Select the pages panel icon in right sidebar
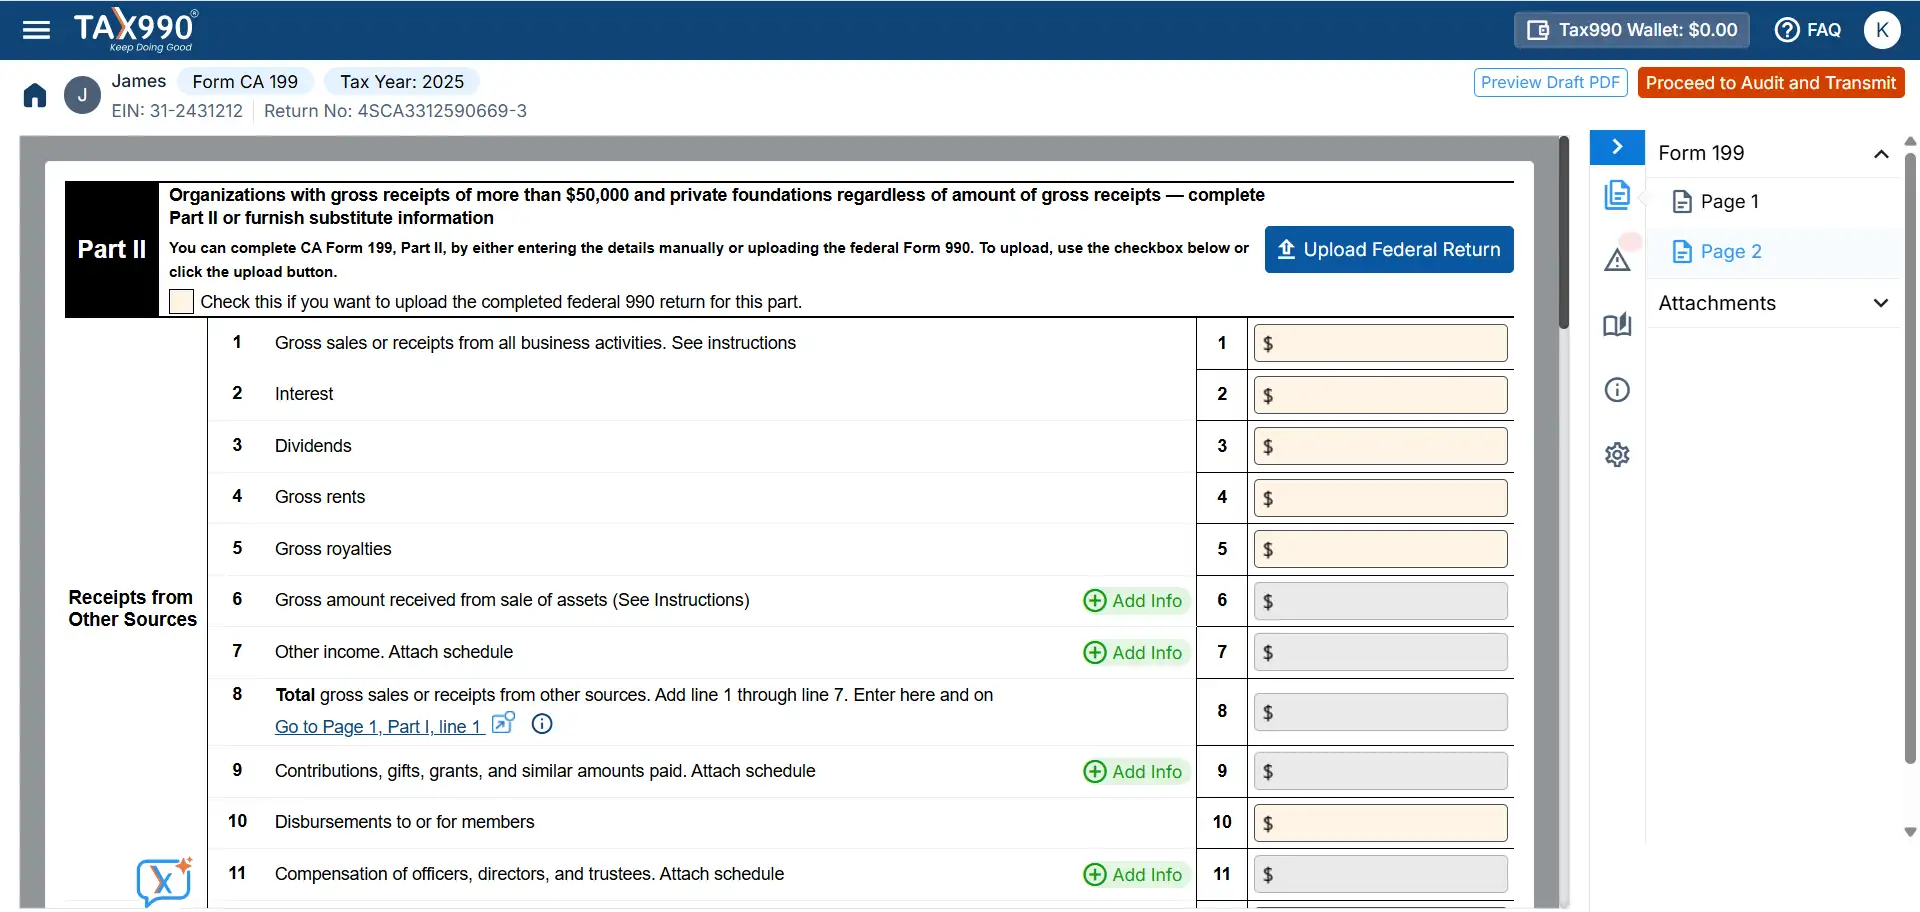The width and height of the screenshot is (1920, 912). tap(1617, 195)
